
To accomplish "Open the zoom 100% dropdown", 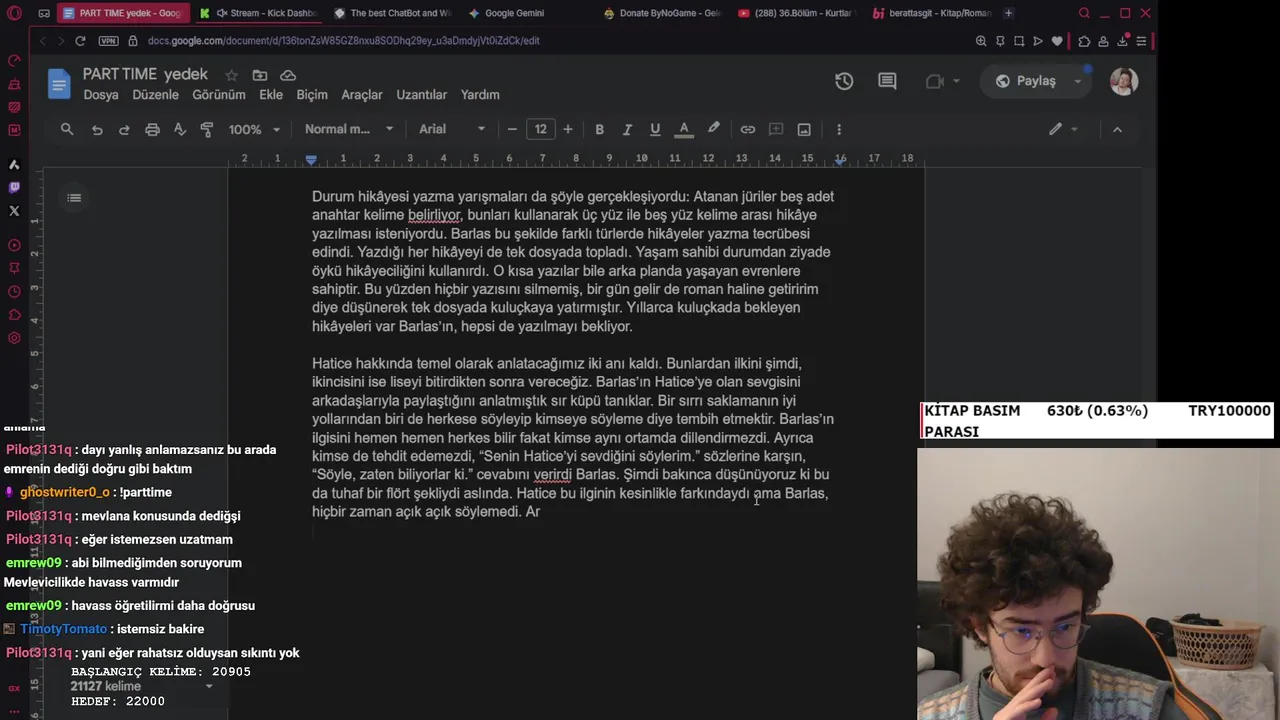I will tap(255, 129).
